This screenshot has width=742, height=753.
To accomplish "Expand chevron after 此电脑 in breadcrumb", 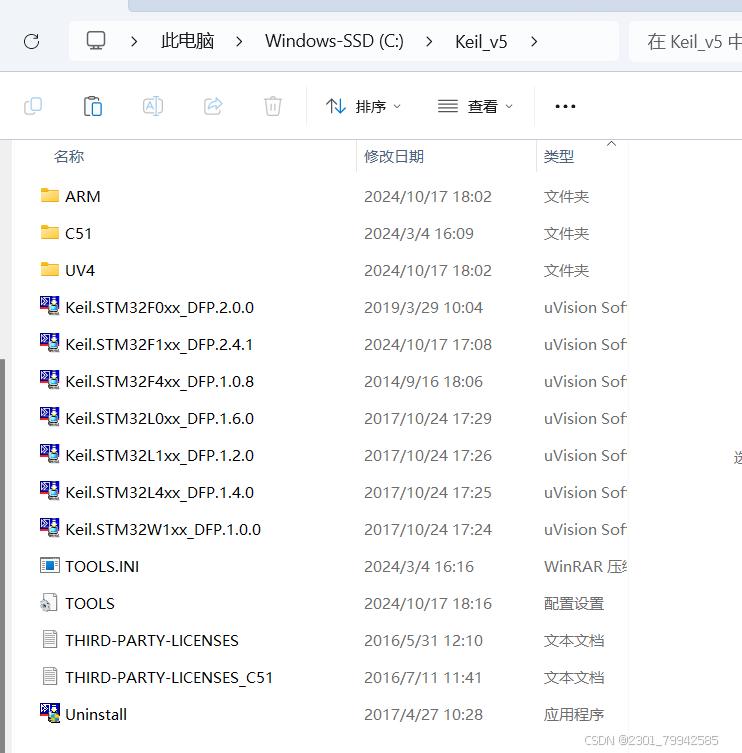I will click(x=239, y=42).
